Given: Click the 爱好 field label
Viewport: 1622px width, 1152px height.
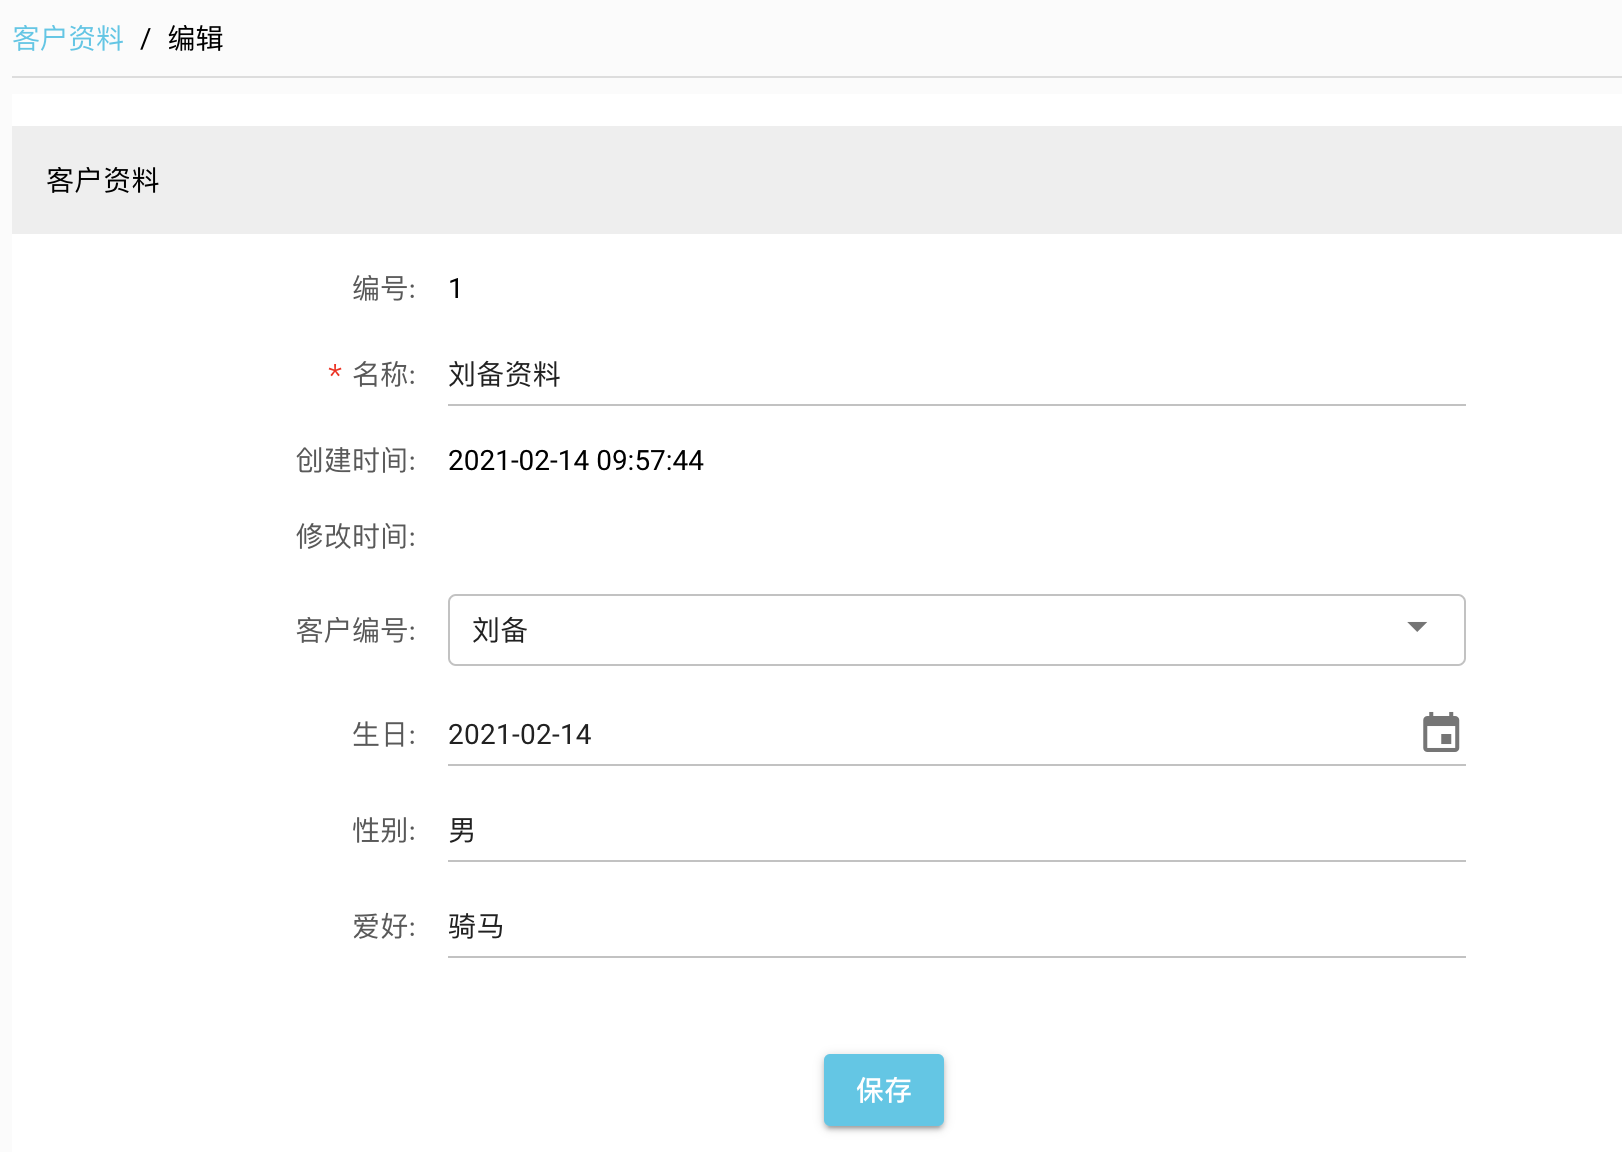Looking at the screenshot, I should tap(383, 927).
